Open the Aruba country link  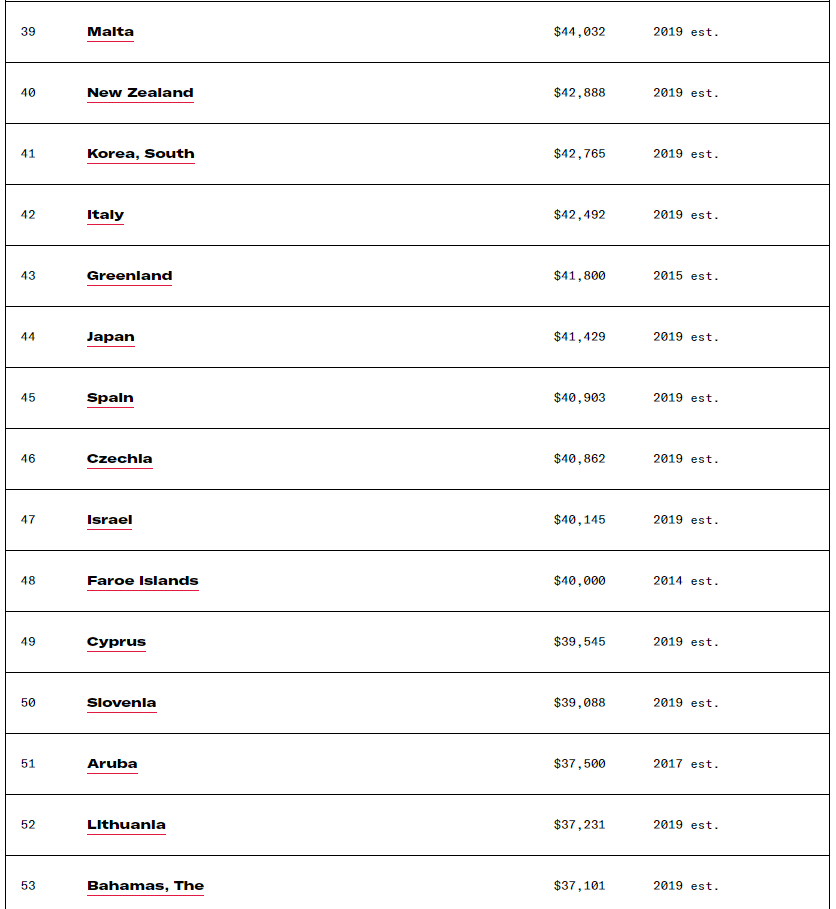[x=112, y=764]
